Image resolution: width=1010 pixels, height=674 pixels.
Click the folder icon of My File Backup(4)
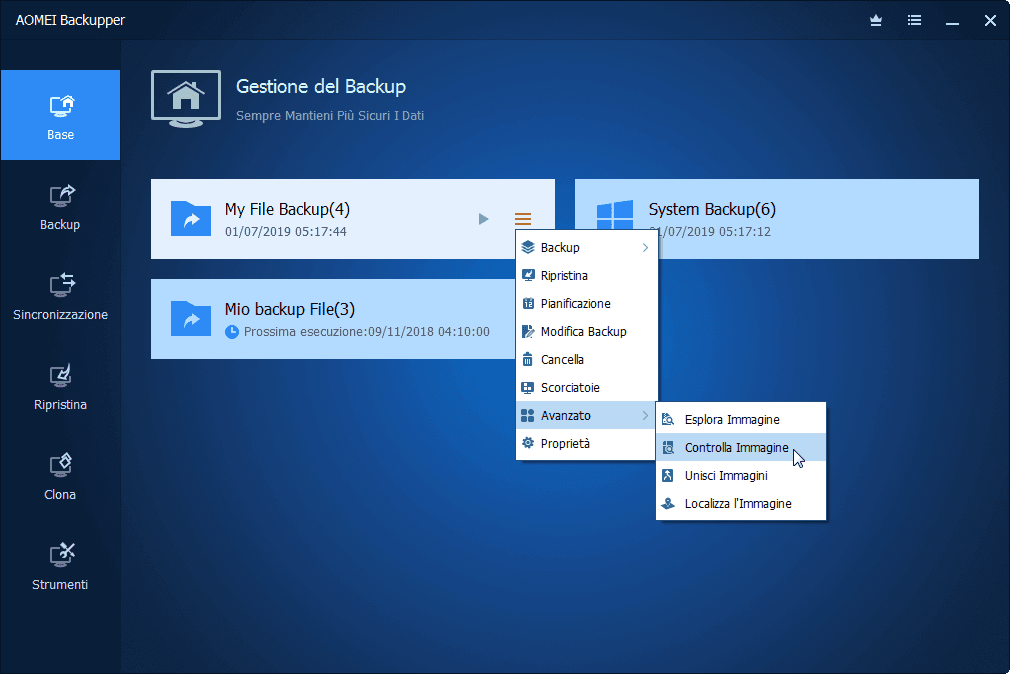coord(191,218)
